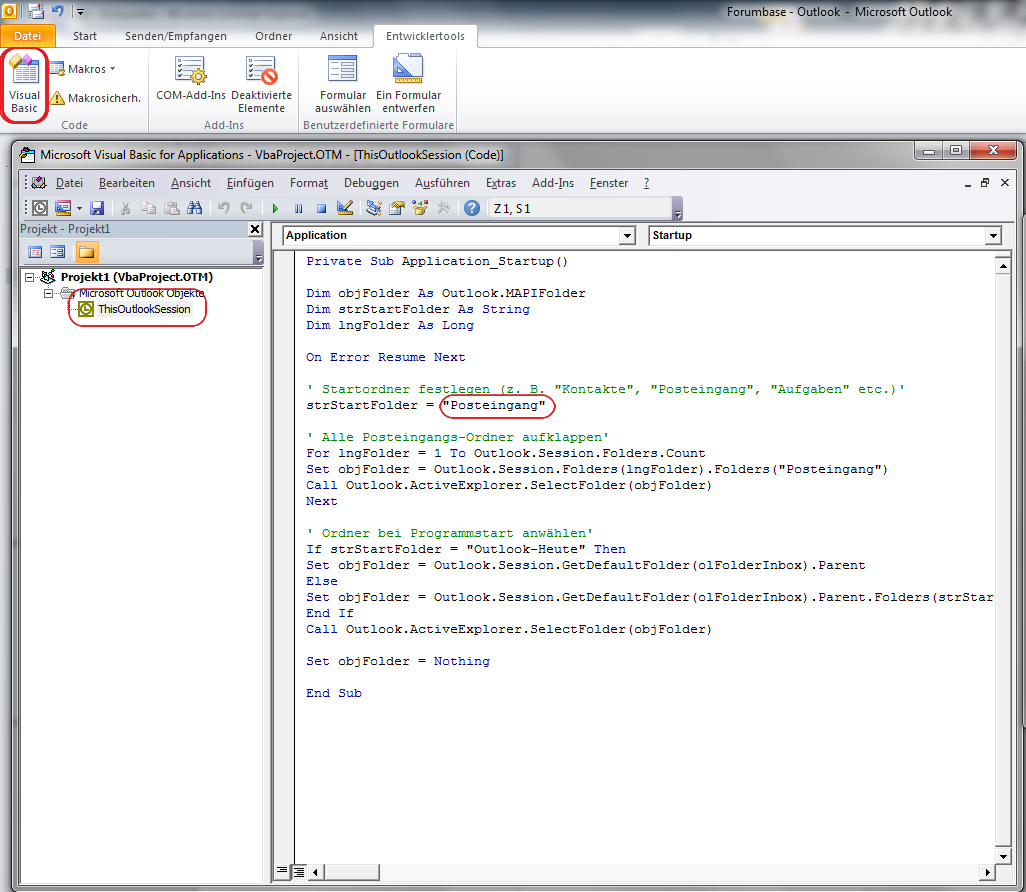Click Ein Formular entwerfen button

[408, 85]
